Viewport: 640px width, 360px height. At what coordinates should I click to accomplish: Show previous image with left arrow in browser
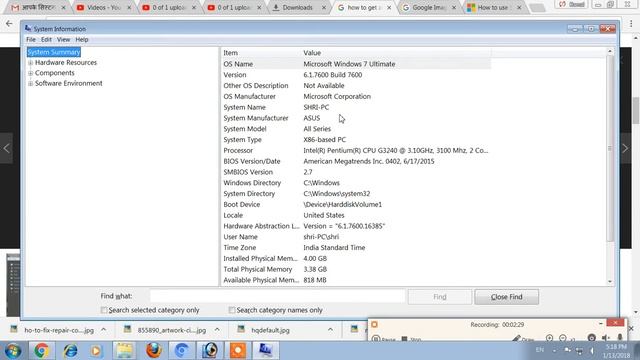click(7, 148)
